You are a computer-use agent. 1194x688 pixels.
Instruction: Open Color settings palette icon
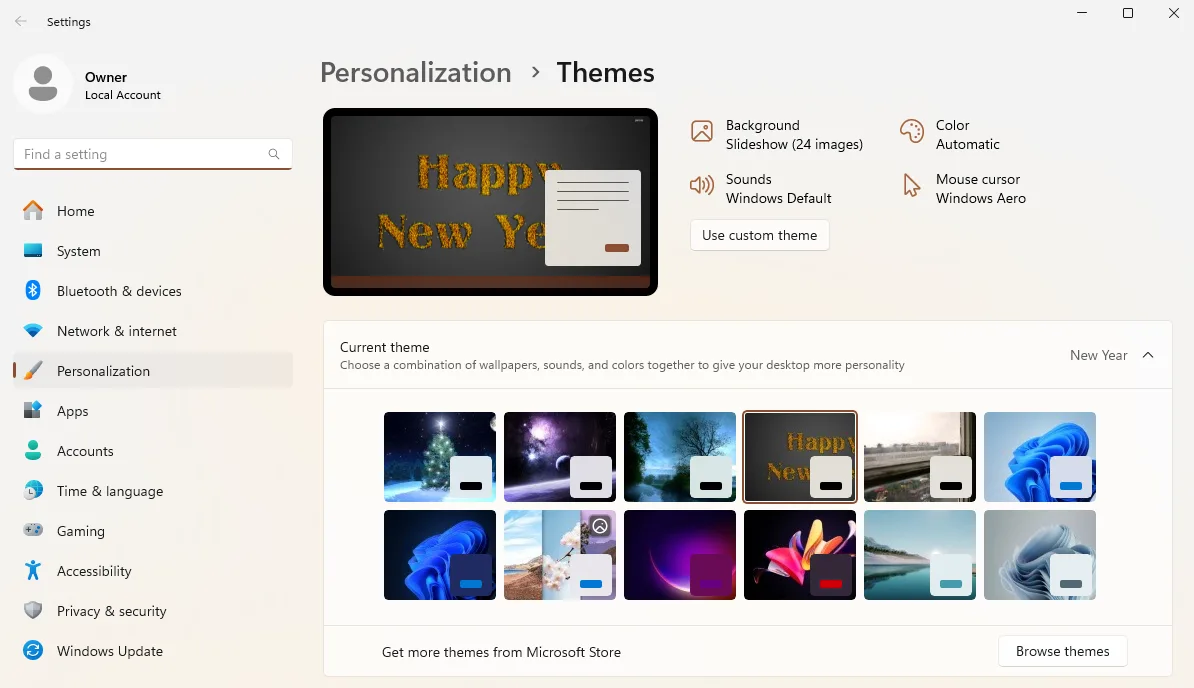point(911,132)
